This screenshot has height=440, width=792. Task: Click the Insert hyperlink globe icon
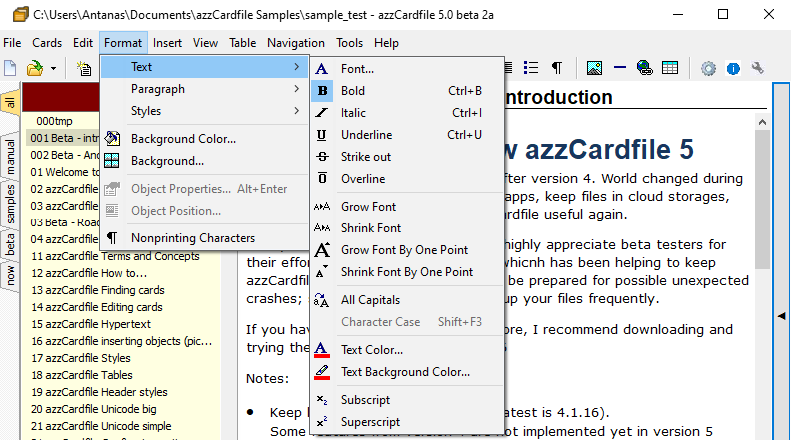pos(645,68)
